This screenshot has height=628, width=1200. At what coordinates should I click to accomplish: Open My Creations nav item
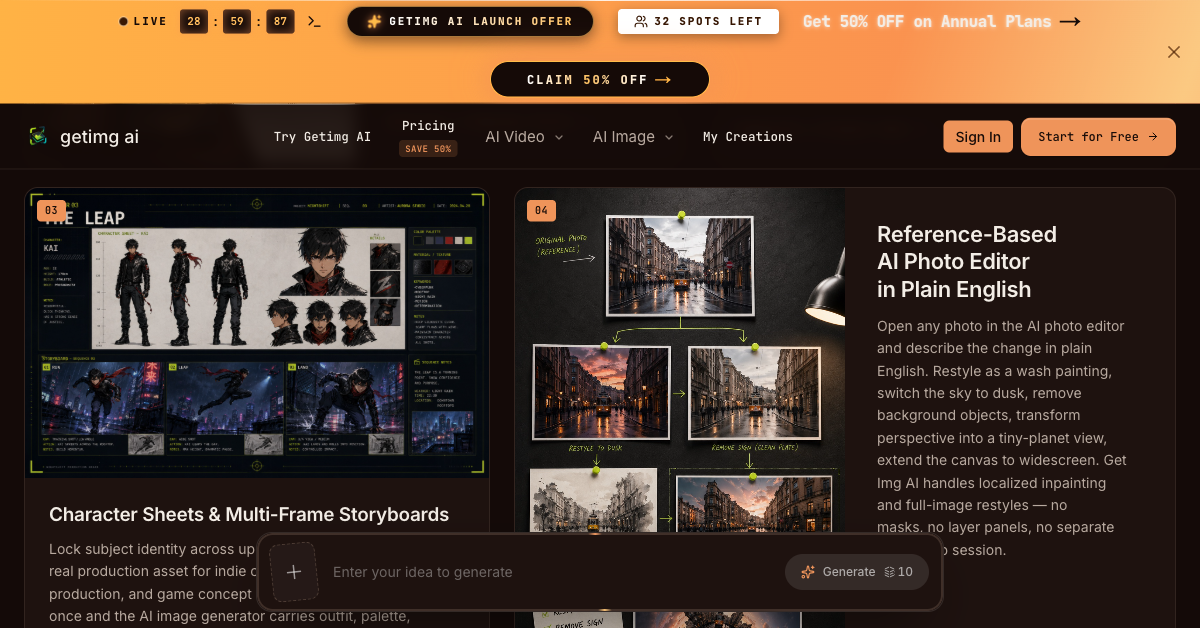click(x=748, y=137)
